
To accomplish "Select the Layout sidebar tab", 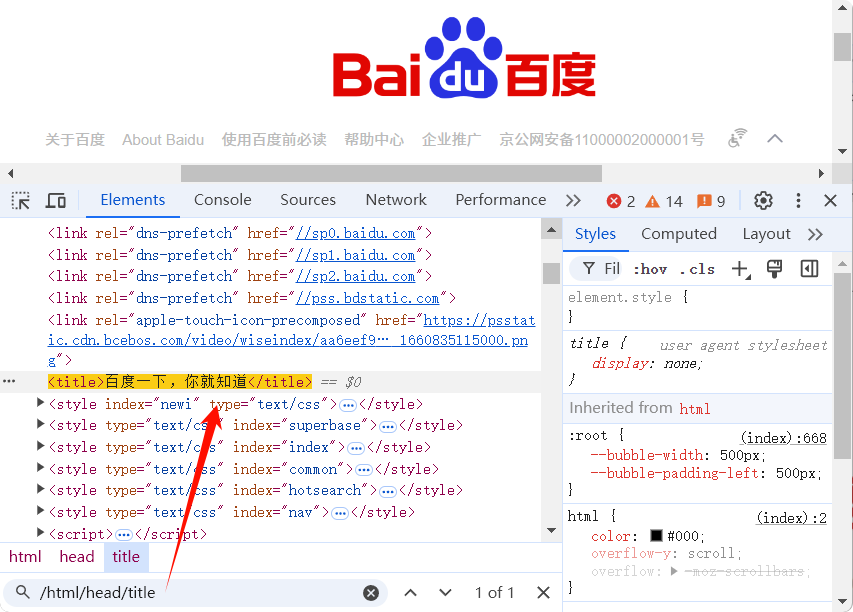I will 767,234.
